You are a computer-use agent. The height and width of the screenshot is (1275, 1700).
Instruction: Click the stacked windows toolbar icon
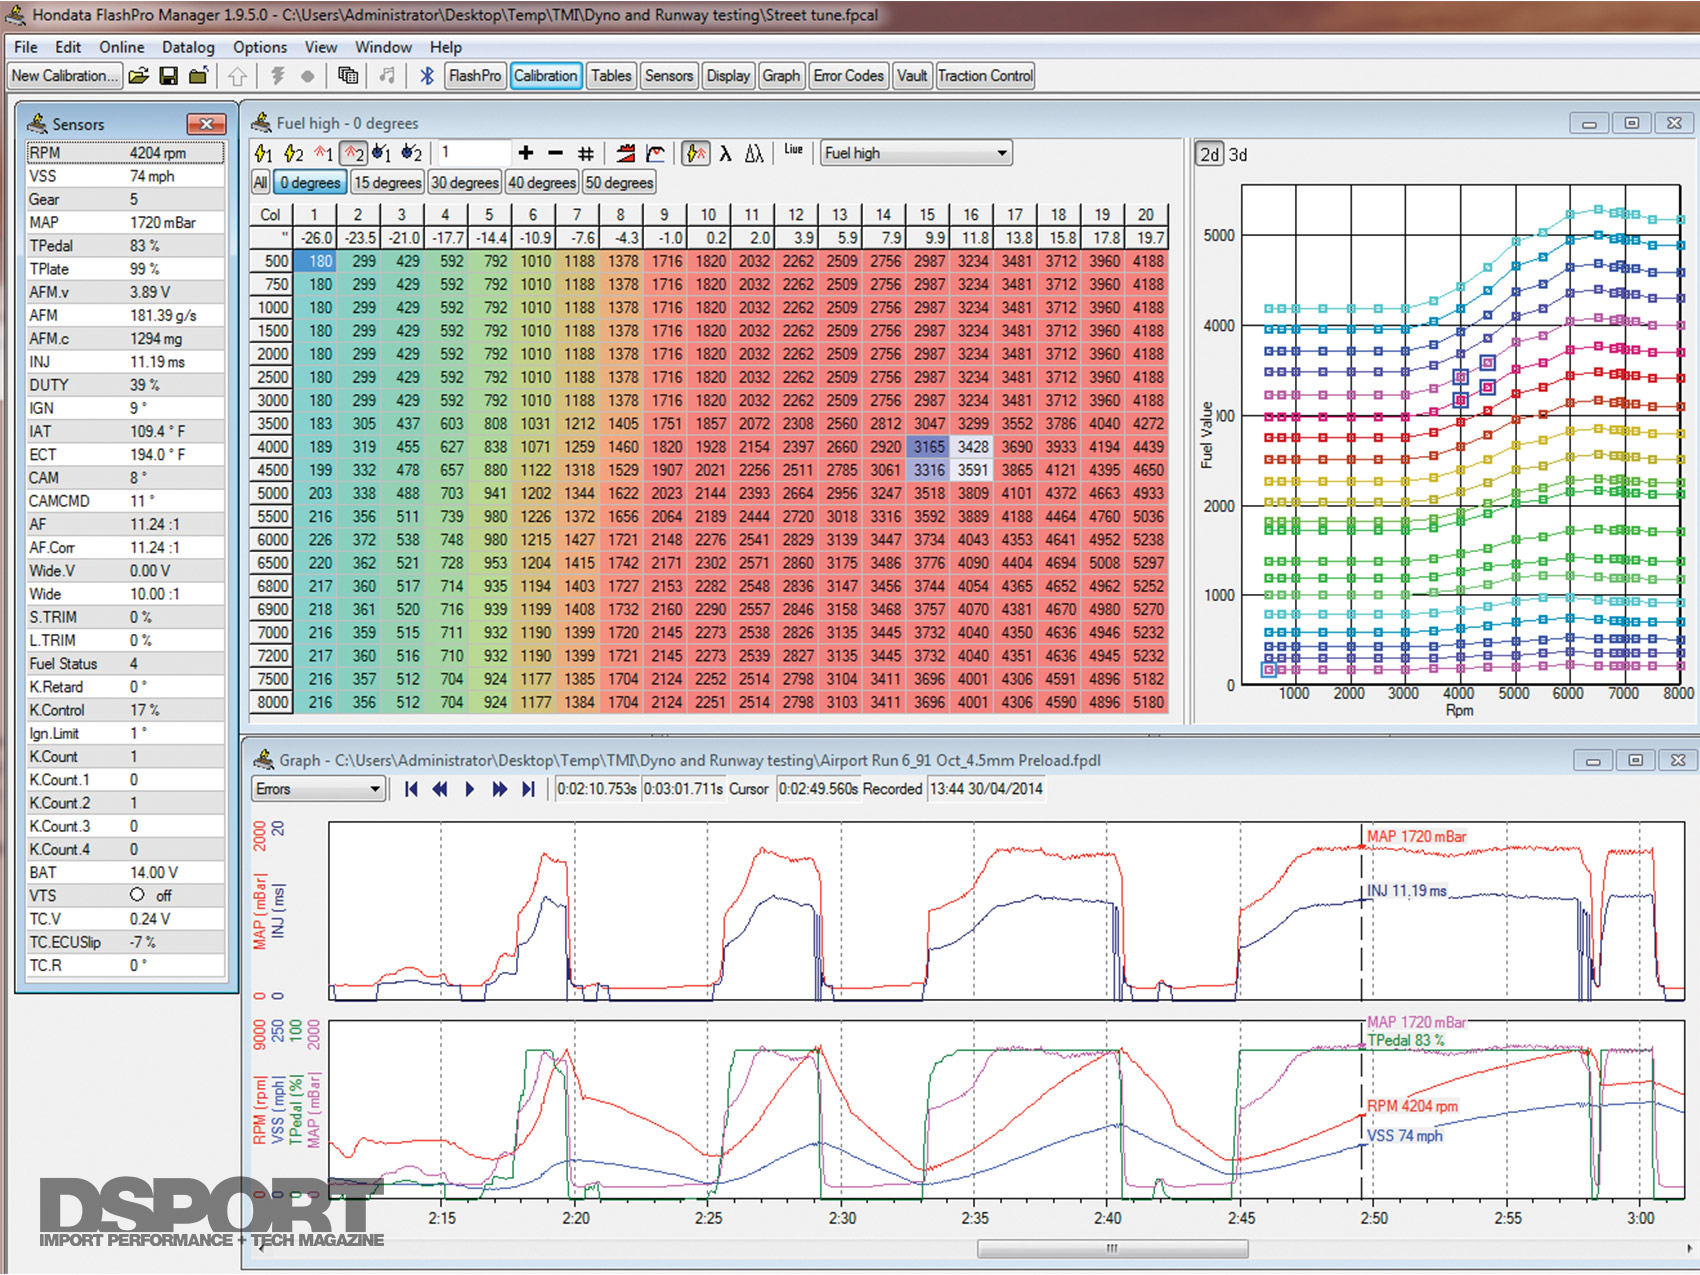tap(348, 76)
